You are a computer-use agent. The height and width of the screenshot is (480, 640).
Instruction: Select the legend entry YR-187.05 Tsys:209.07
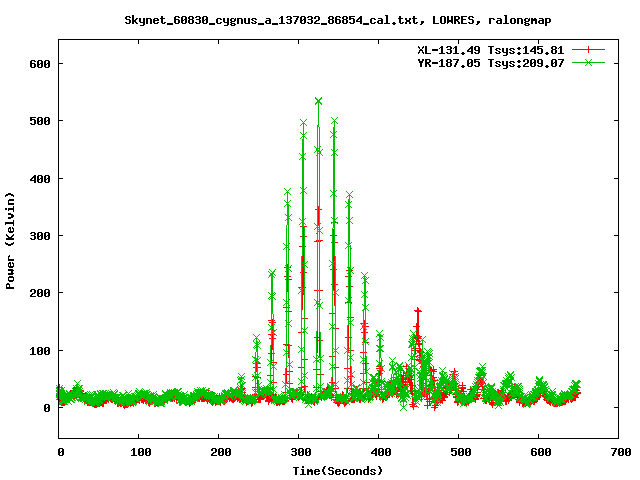[491, 63]
